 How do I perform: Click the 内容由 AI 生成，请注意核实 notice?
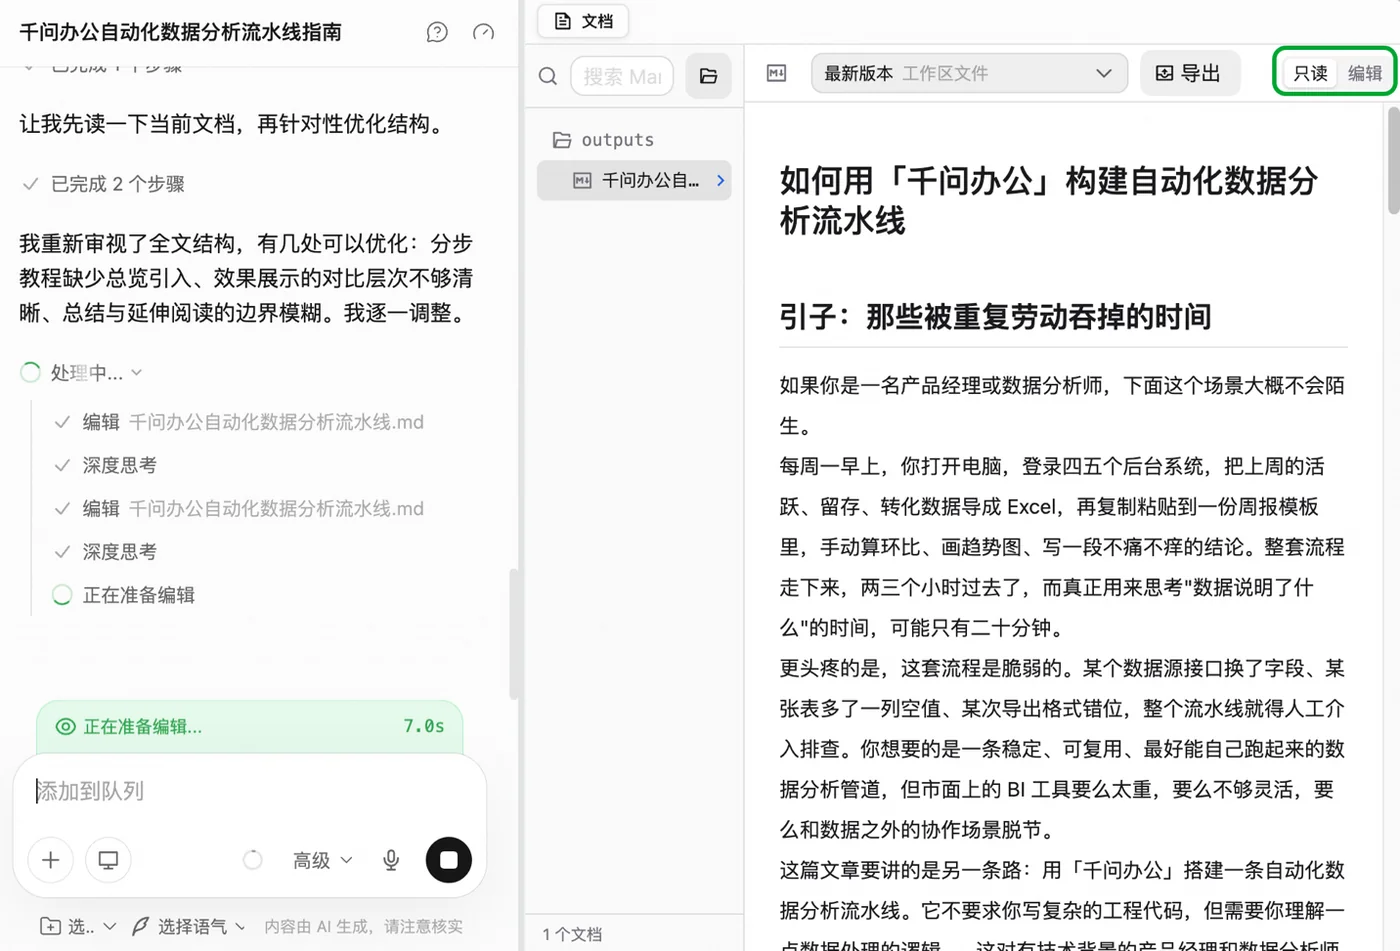tap(363, 927)
